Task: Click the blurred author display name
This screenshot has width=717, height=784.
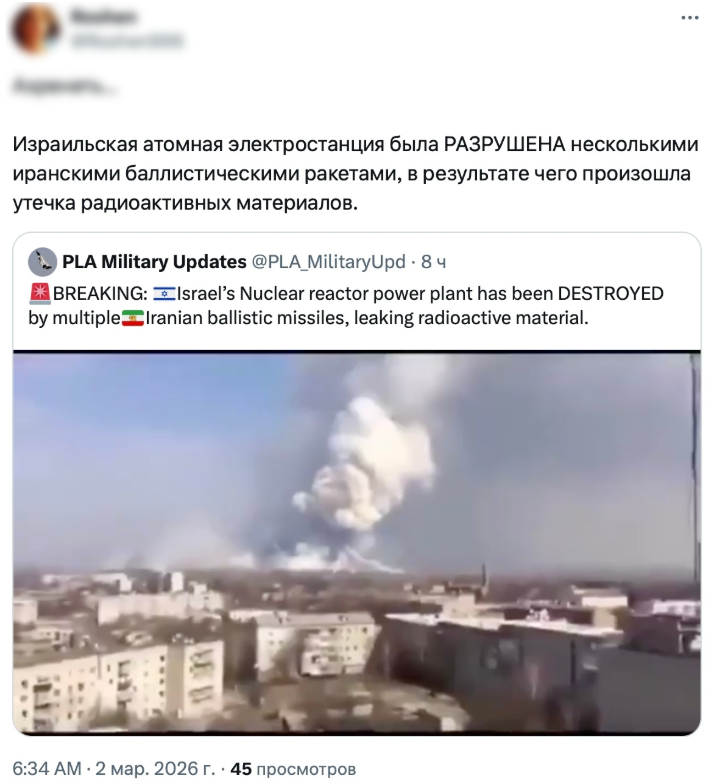Action: (103, 17)
